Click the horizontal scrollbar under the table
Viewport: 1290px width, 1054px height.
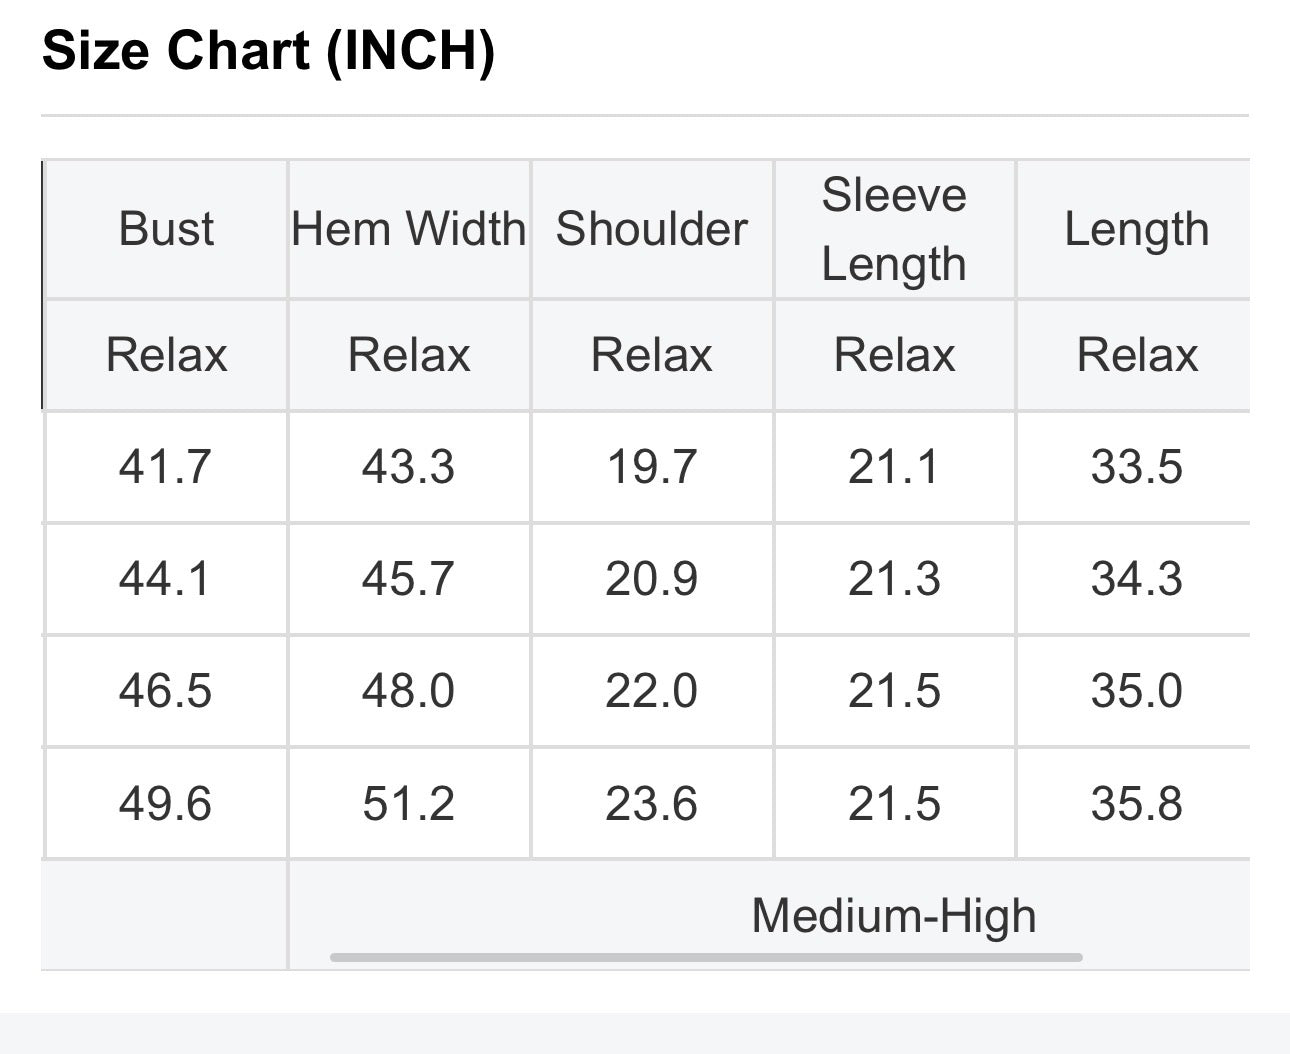pyautogui.click(x=706, y=957)
